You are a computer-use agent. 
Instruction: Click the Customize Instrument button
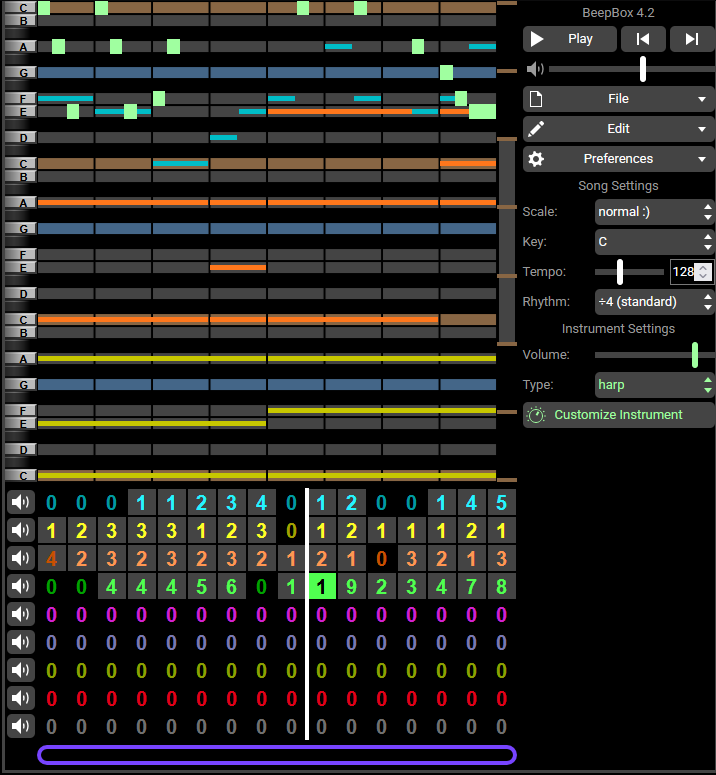(x=619, y=415)
